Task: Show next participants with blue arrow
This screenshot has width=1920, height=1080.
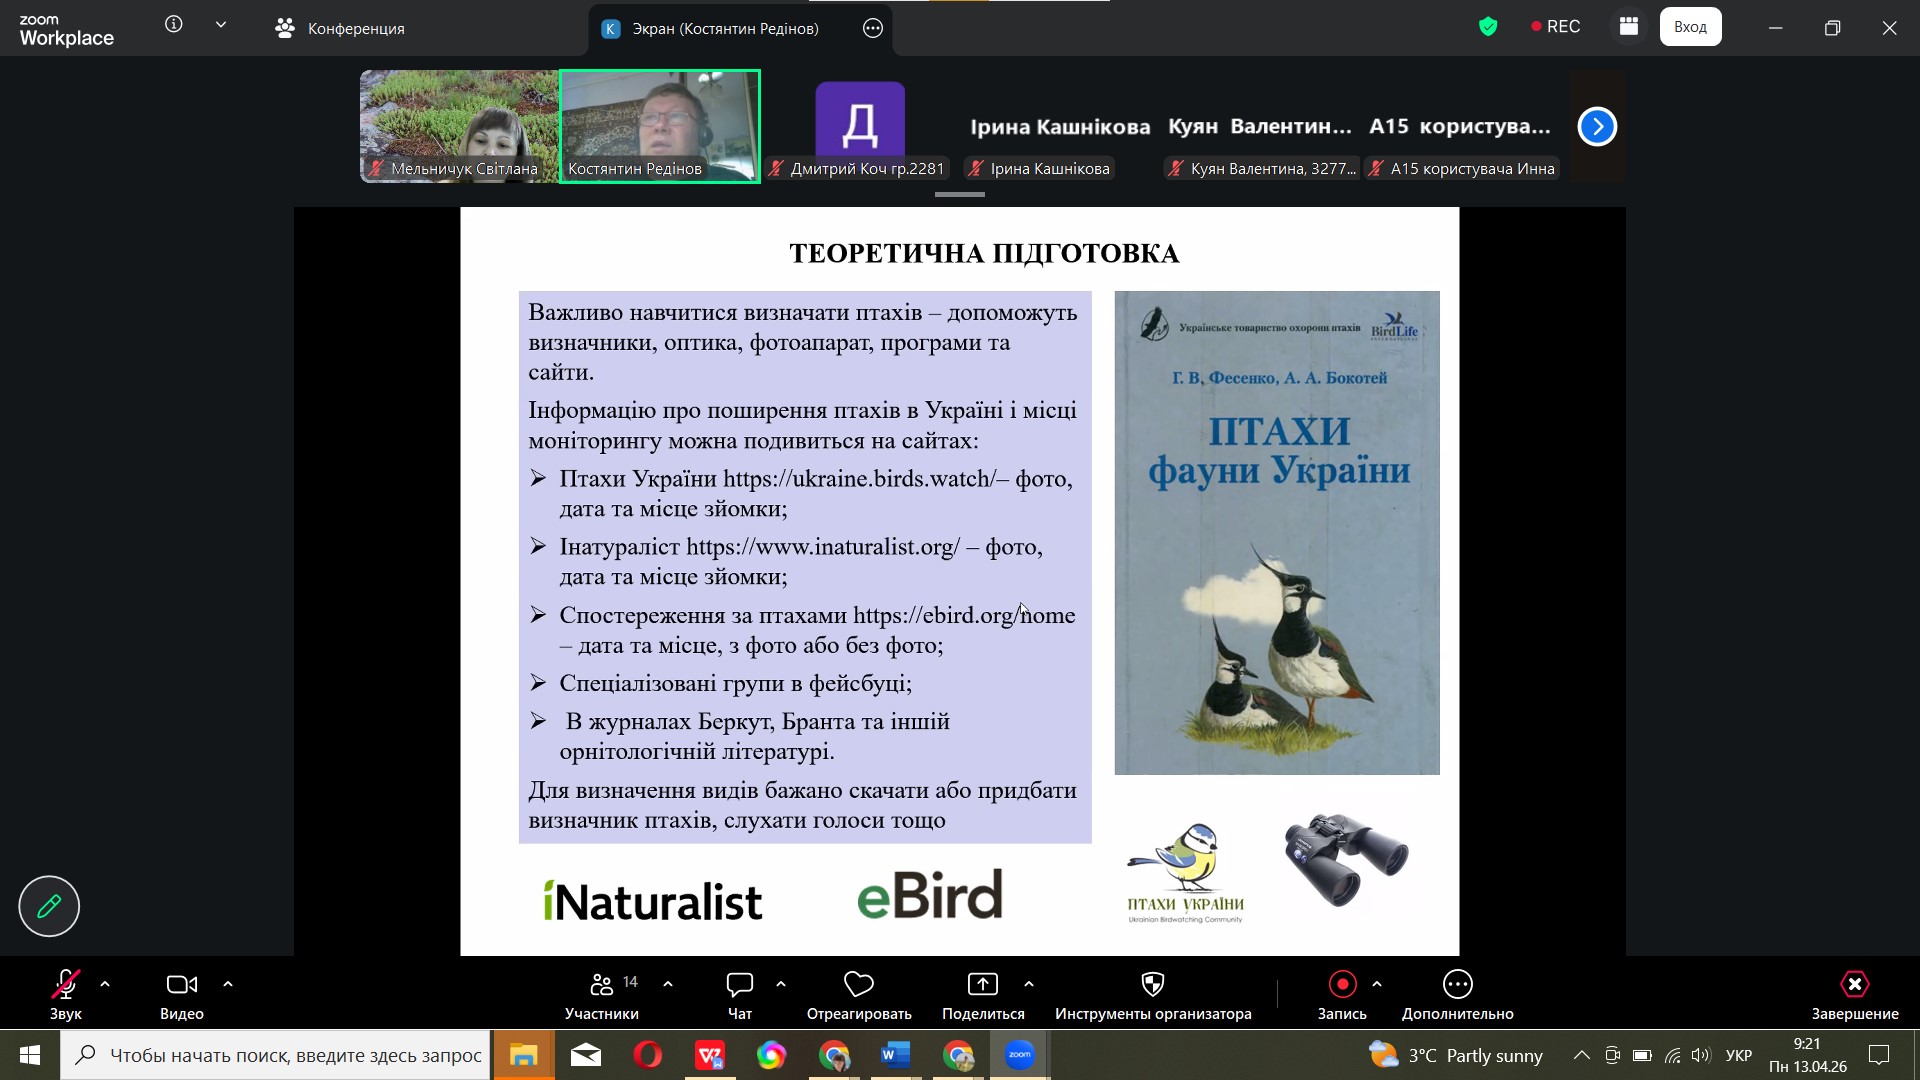Action: tap(1597, 127)
